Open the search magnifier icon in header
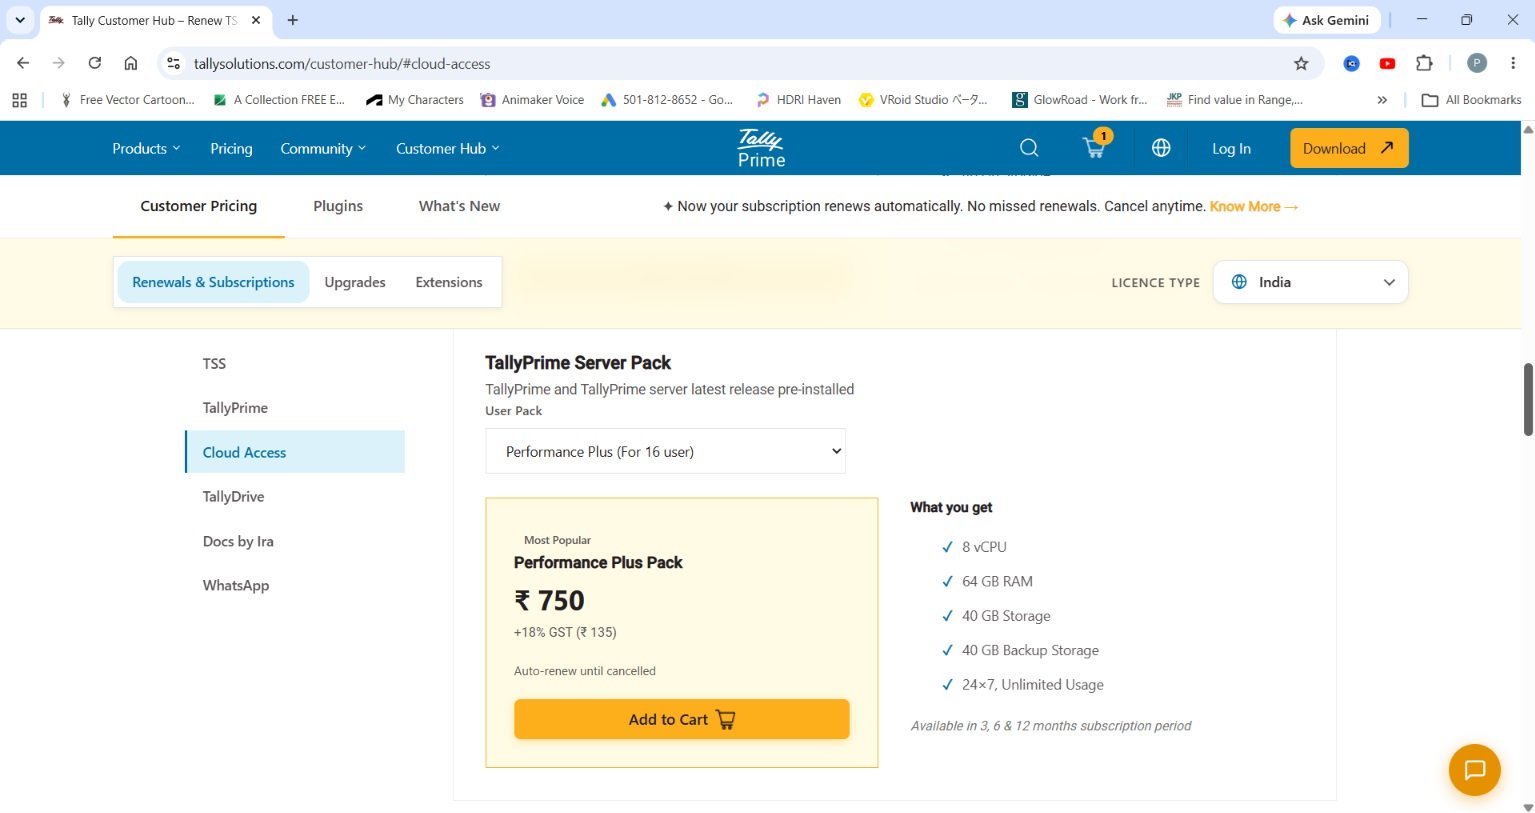Screen dimensions: 1535x813 (1029, 148)
